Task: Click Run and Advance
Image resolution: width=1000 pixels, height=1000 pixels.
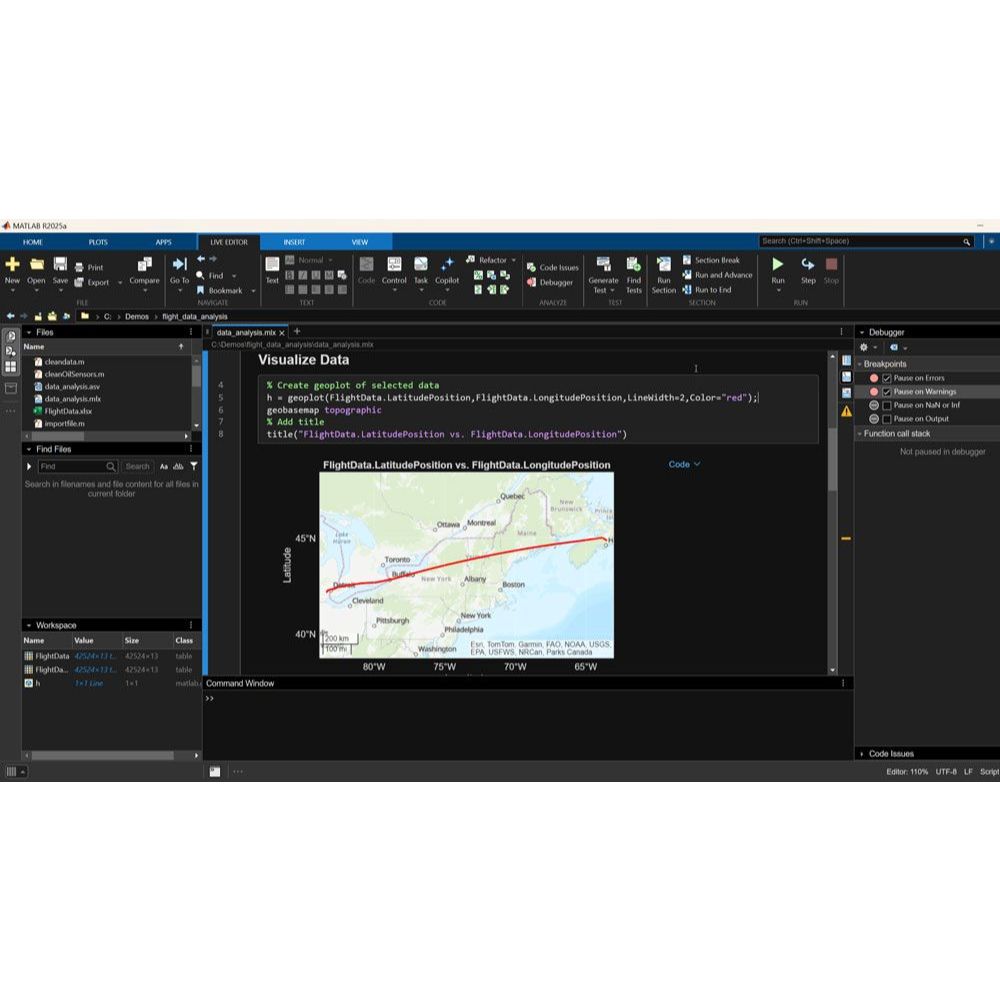Action: [x=717, y=275]
